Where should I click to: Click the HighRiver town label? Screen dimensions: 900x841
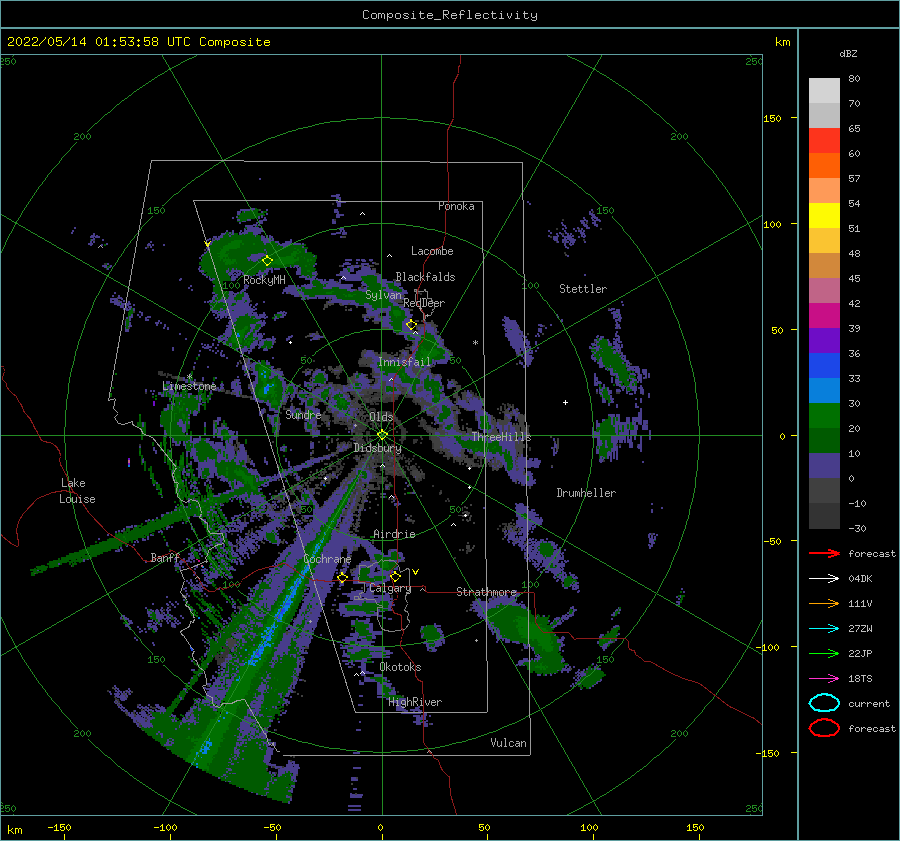pyautogui.click(x=415, y=702)
